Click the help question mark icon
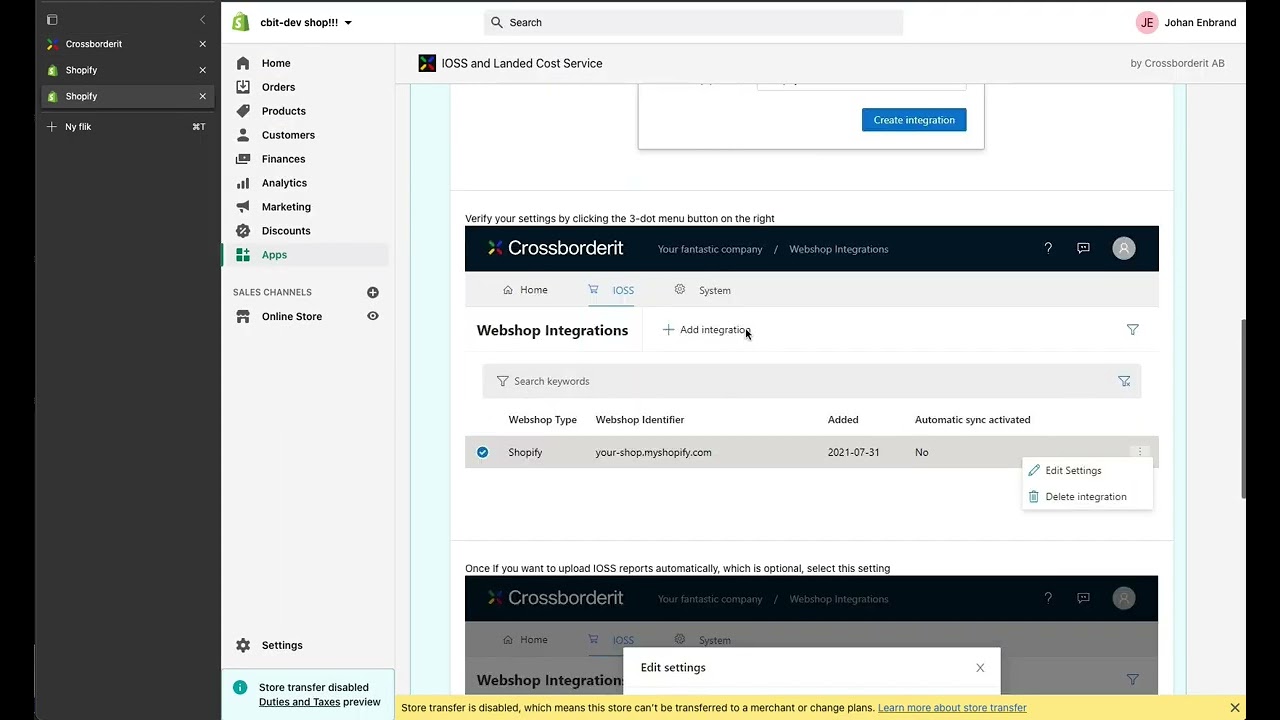 pos(1048,248)
